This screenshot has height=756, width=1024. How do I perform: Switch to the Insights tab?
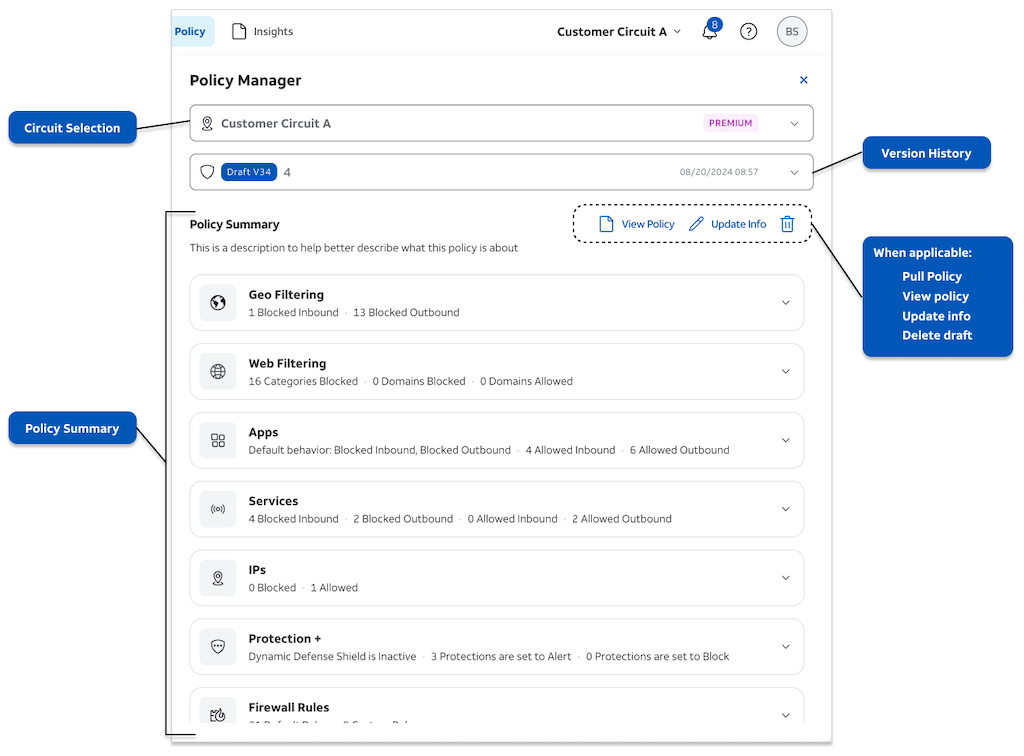pyautogui.click(x=262, y=31)
